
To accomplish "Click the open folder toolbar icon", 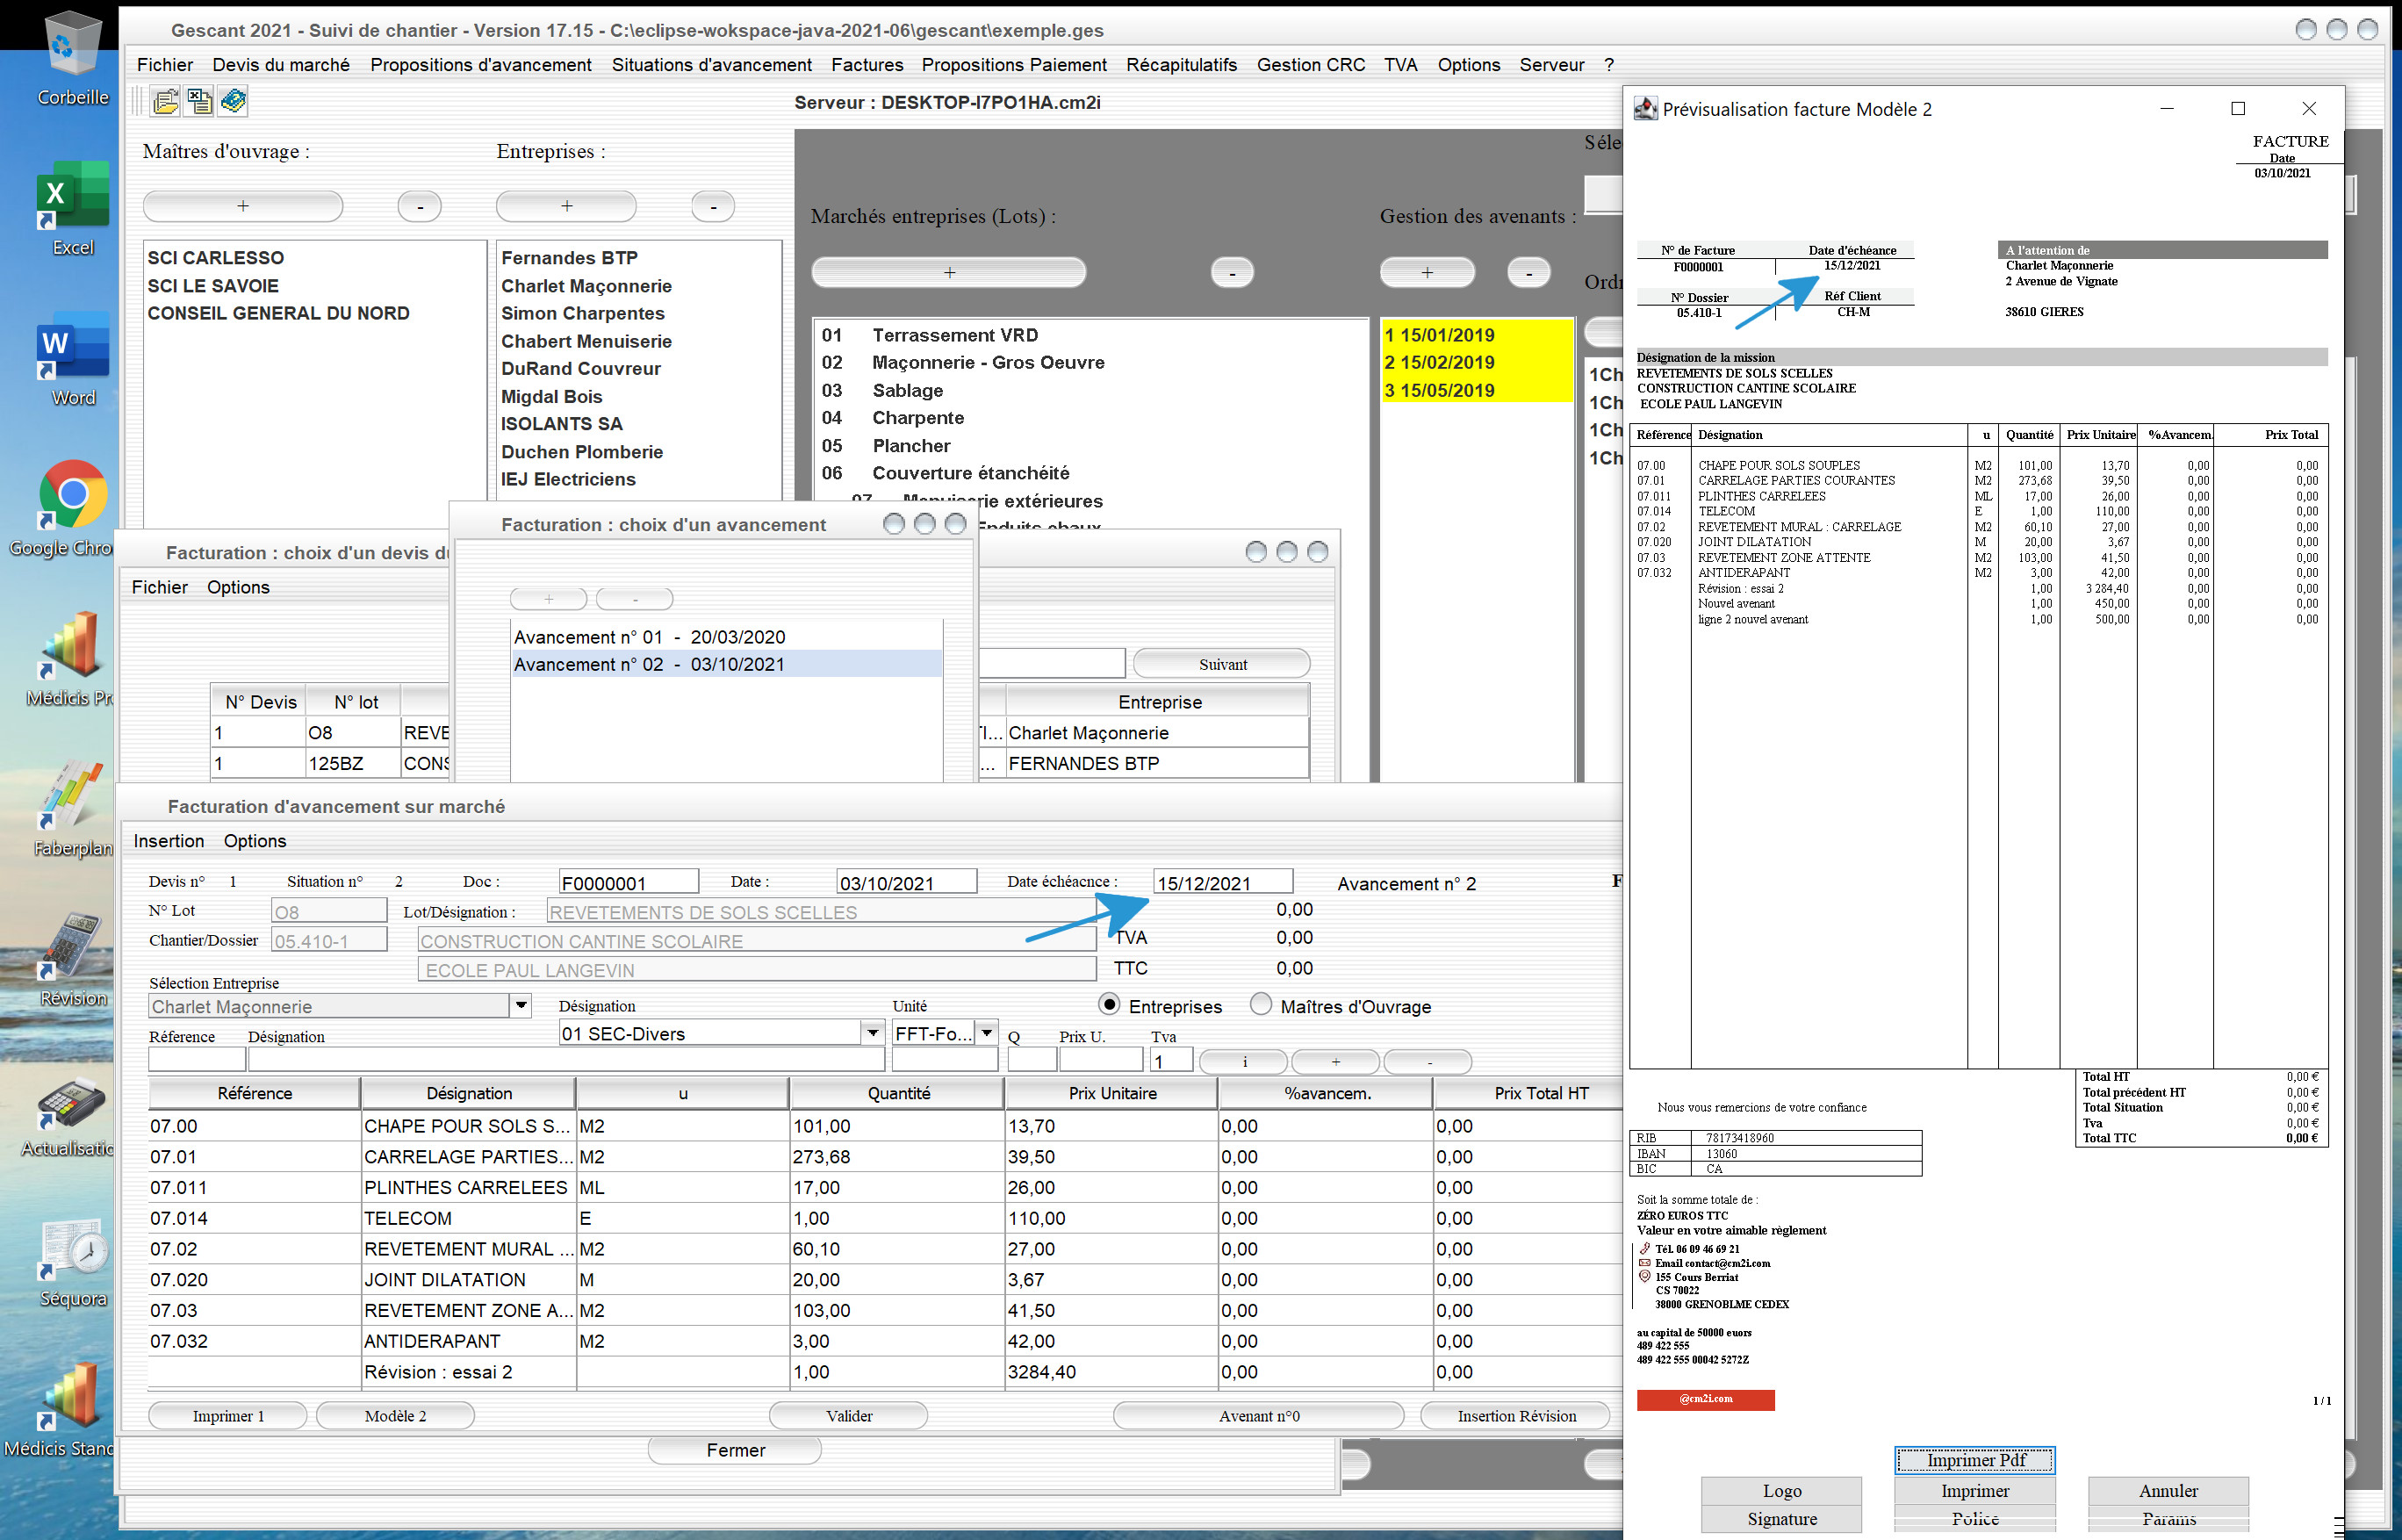I will click(166, 101).
